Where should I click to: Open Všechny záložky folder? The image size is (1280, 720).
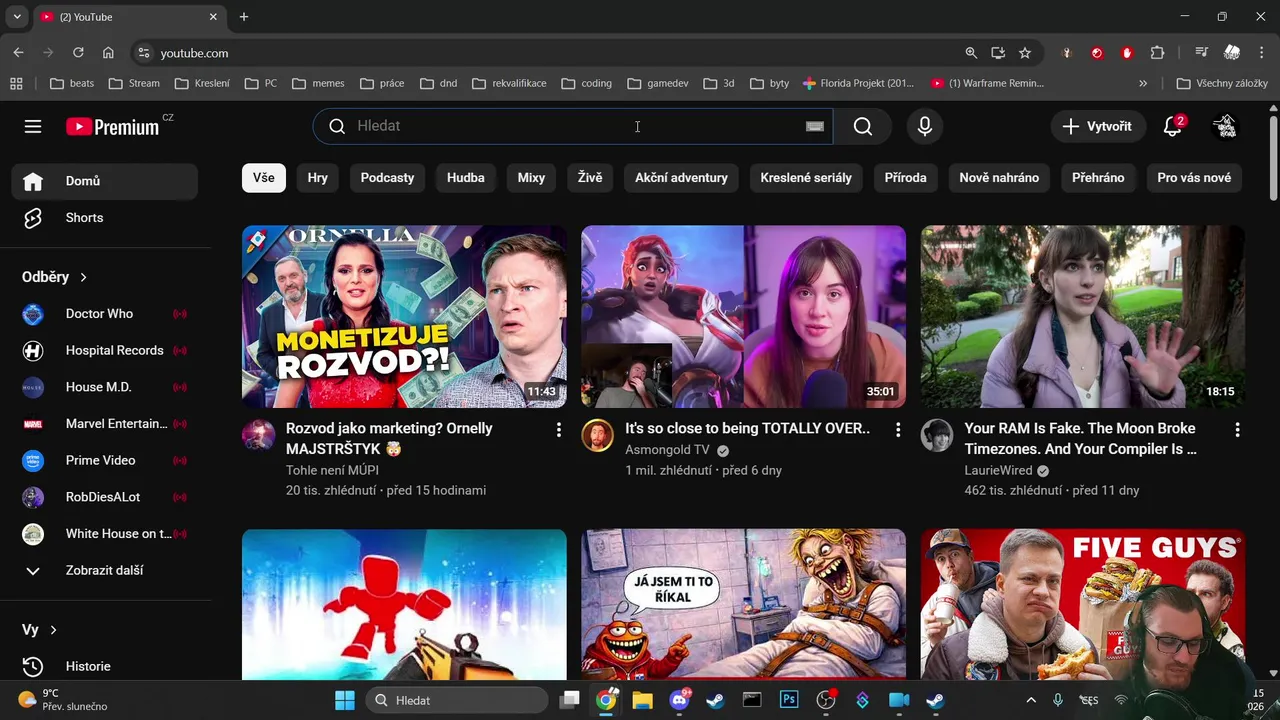point(1222,83)
